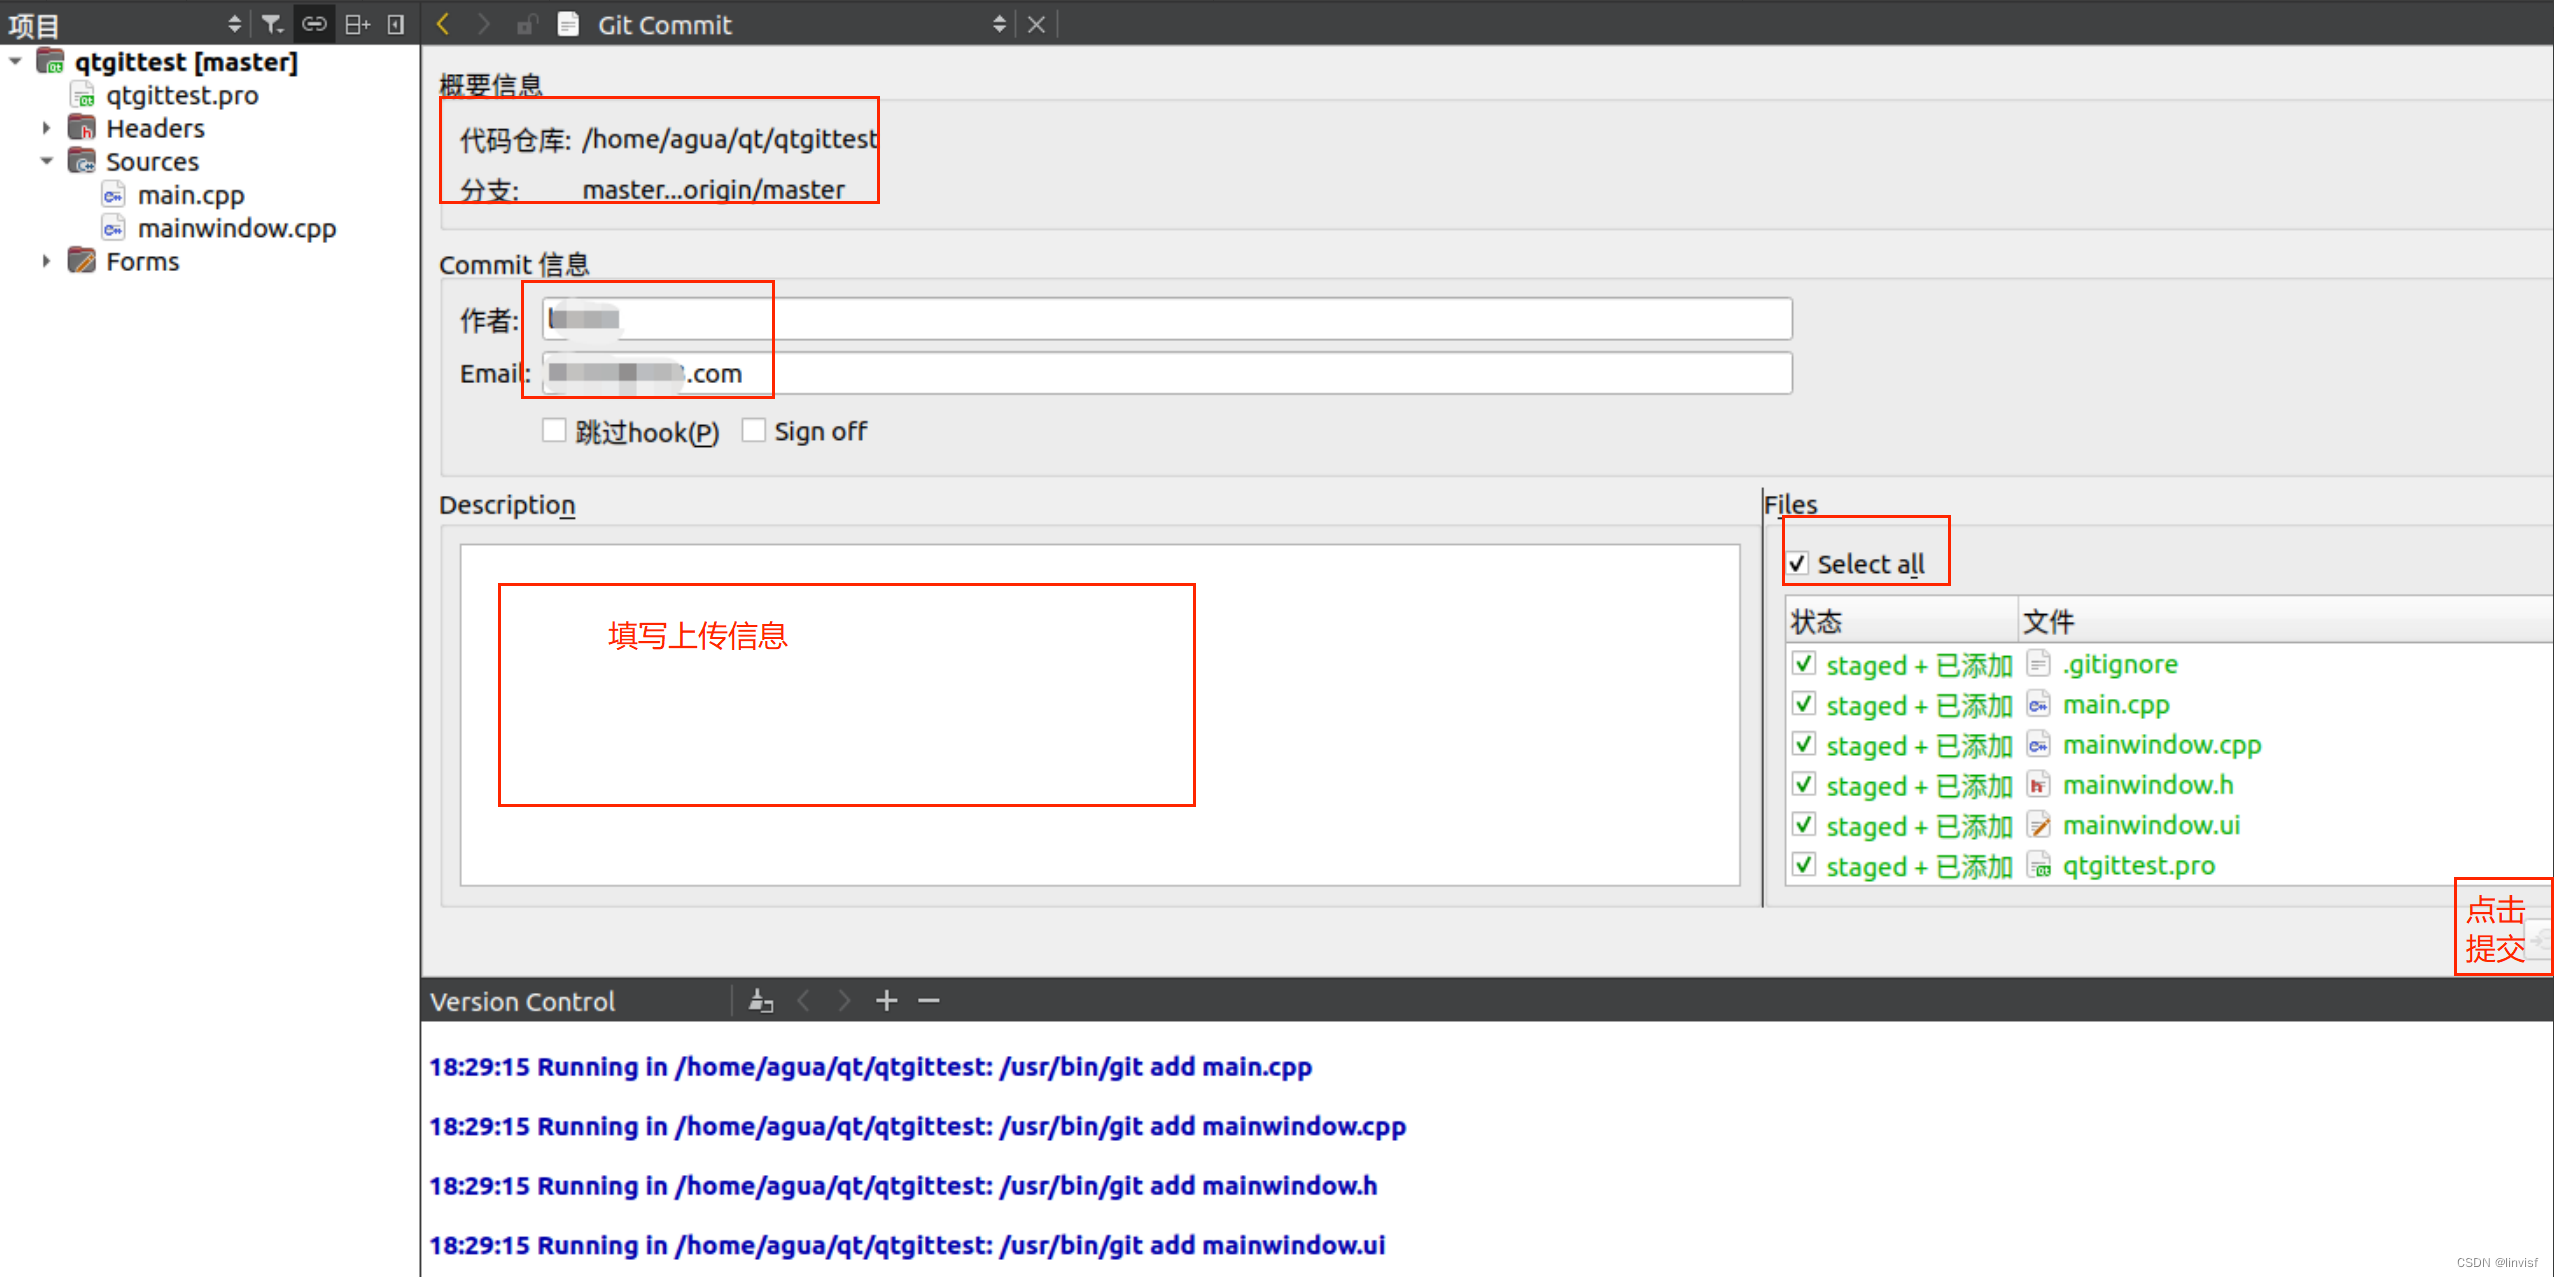Click the file icon next to Git Commit

(568, 24)
